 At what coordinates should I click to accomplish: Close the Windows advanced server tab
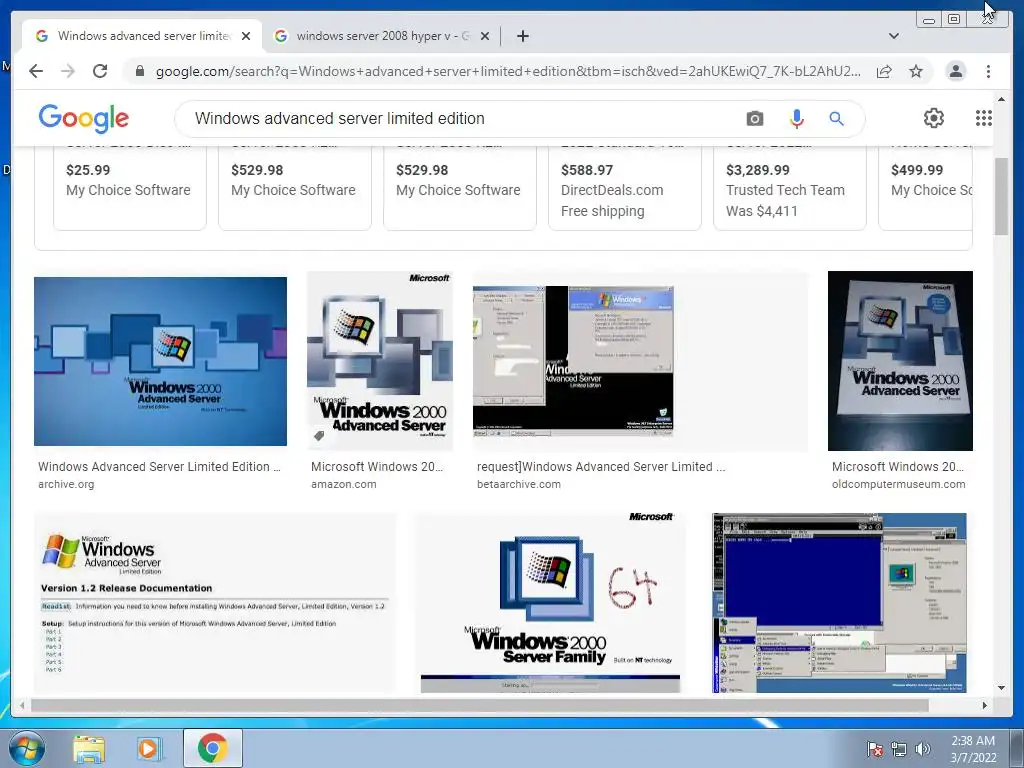click(x=246, y=36)
